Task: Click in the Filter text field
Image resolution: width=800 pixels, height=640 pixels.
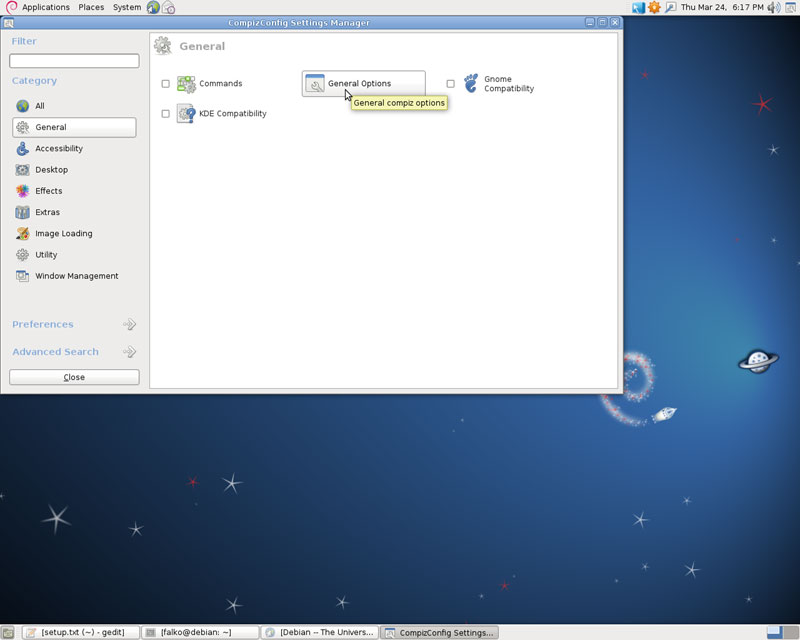Action: (x=74, y=61)
